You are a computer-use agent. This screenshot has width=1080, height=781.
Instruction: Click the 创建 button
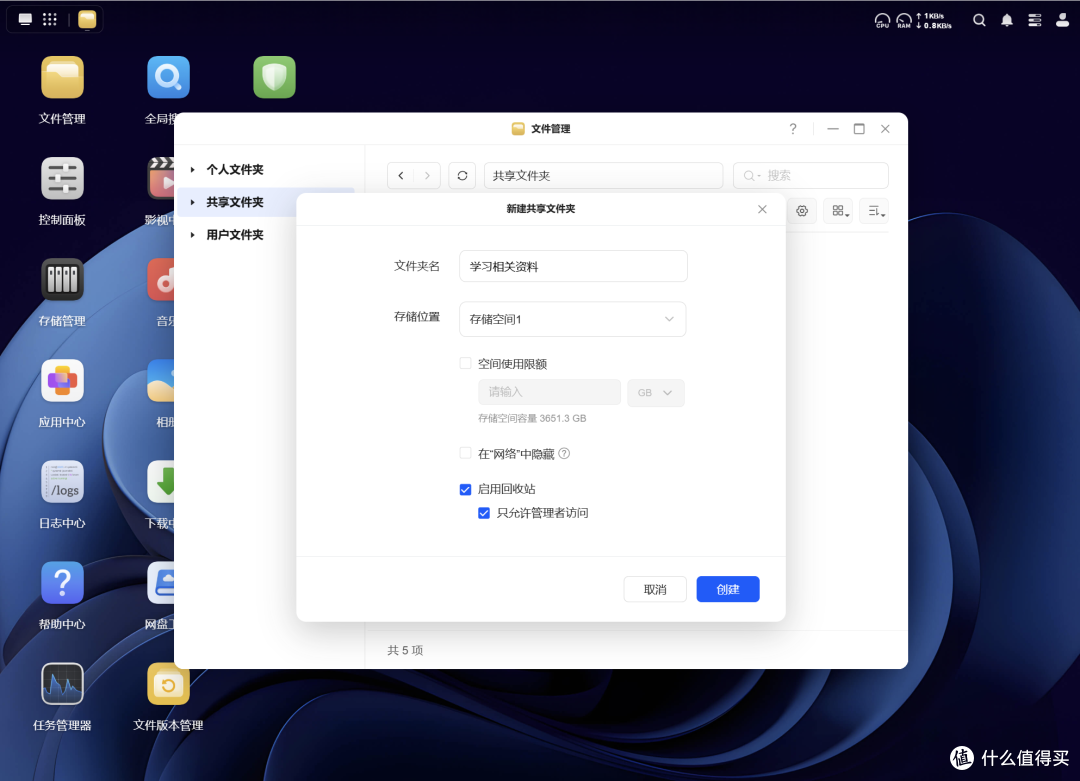coord(727,590)
